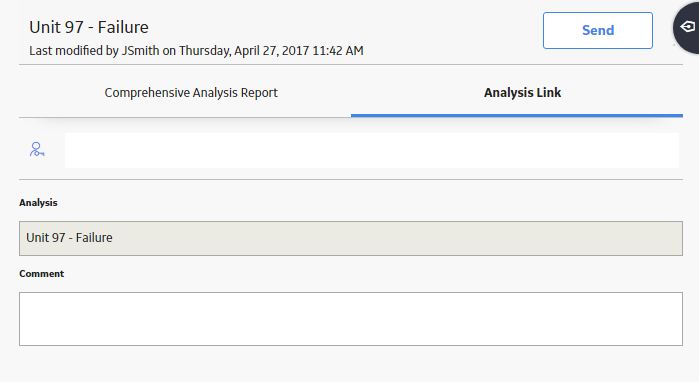Click the horizontal divider above the Analysis label
This screenshot has width=699, height=382.
[x=351, y=180]
